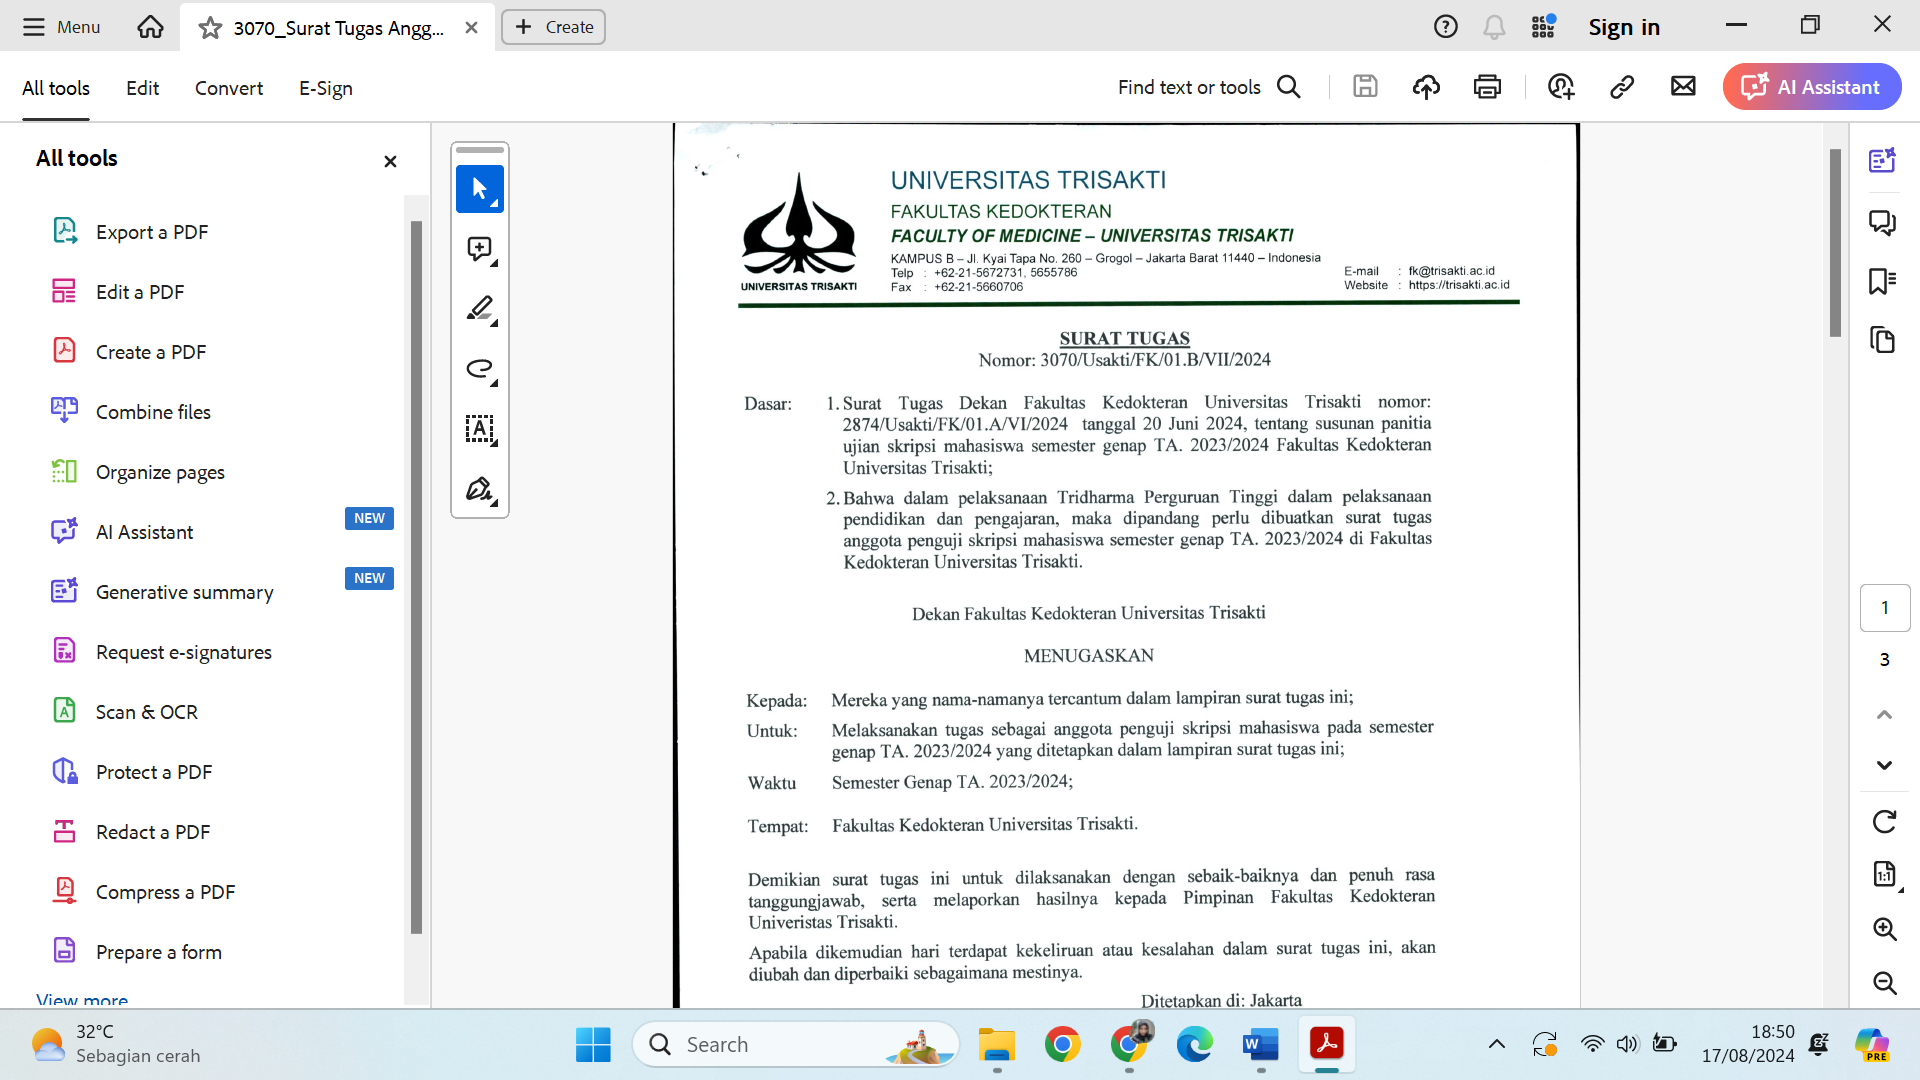Choose the Select arrow tool

480,189
